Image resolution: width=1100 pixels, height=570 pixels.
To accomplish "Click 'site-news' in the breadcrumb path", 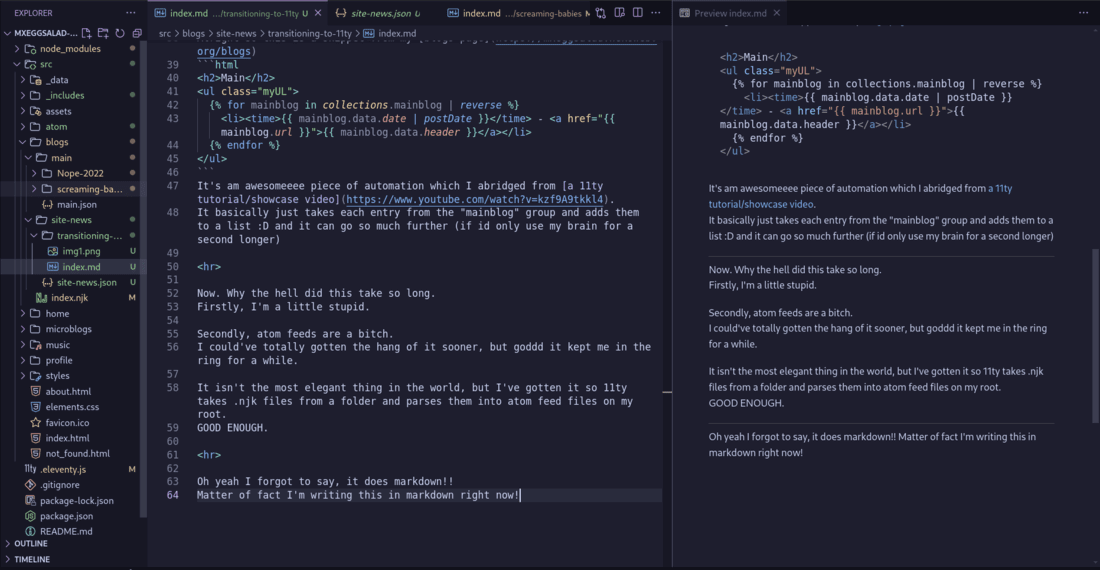I will pos(236,33).
